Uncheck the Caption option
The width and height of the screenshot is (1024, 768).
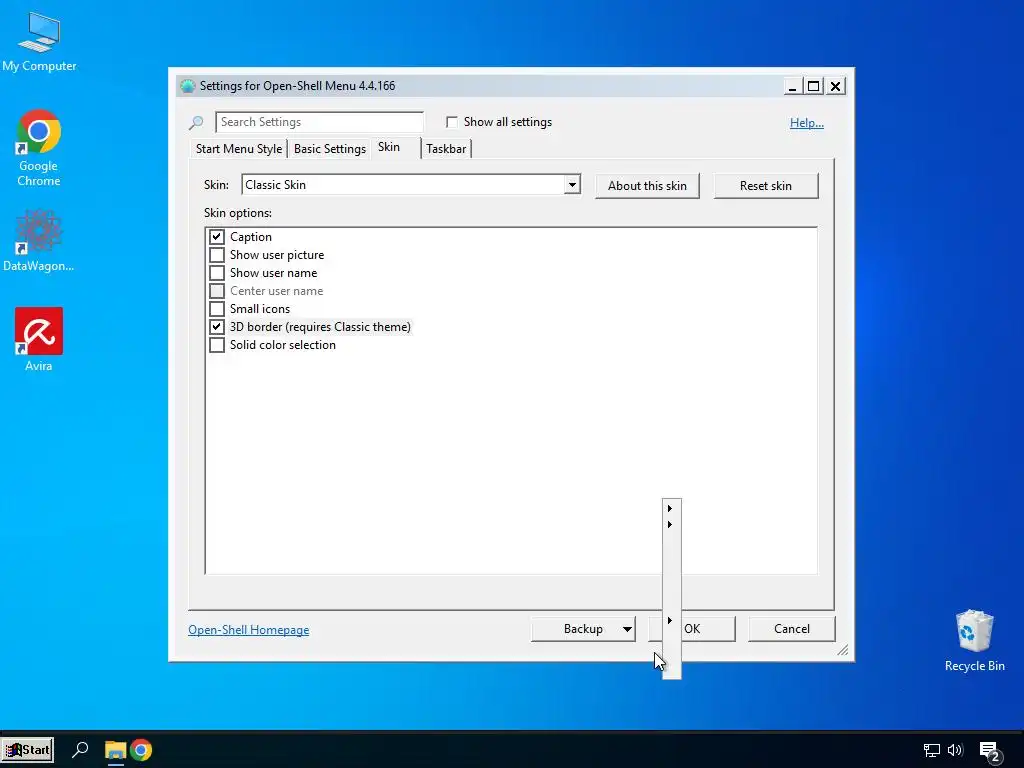pyautogui.click(x=217, y=236)
